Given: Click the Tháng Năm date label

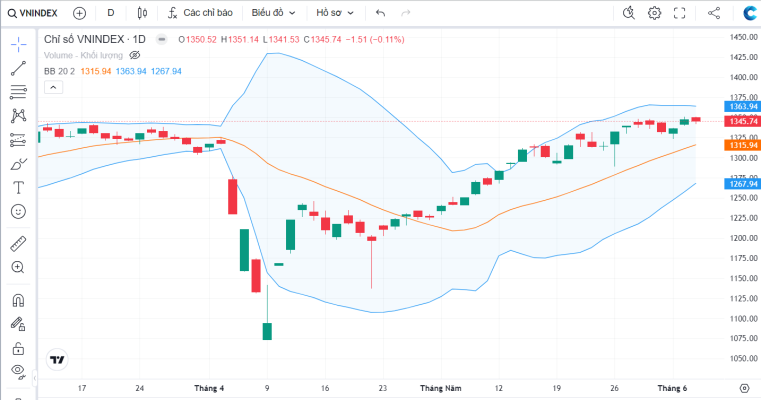Looking at the screenshot, I should point(441,388).
